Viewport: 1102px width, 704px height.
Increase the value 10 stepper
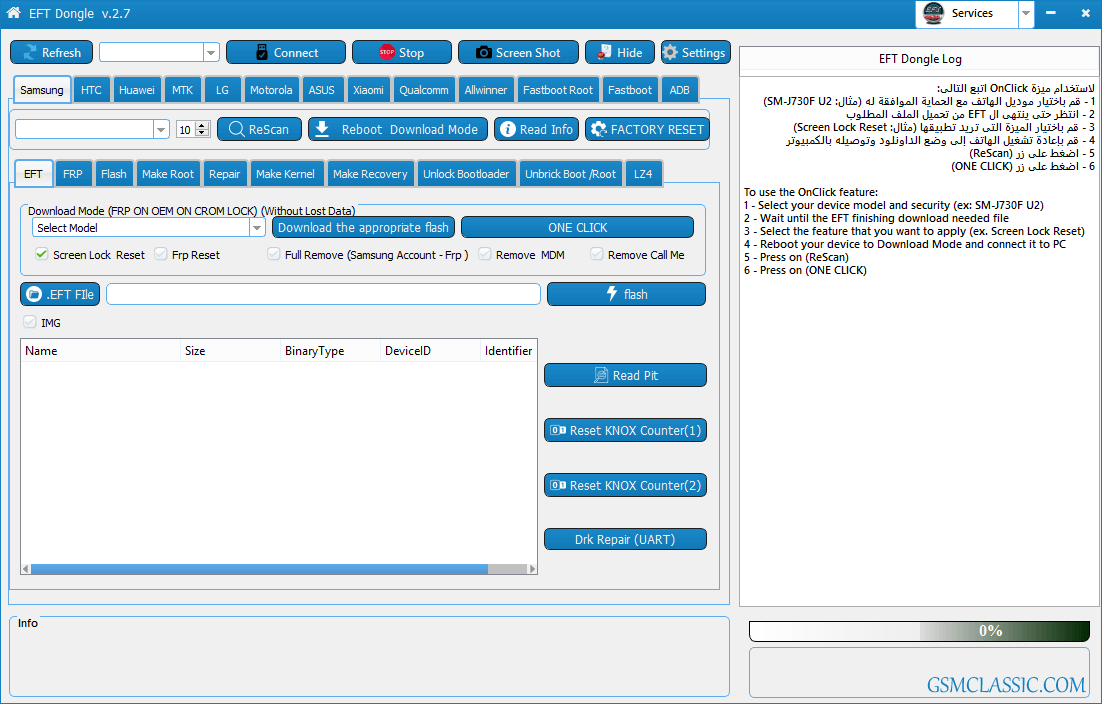tap(202, 126)
